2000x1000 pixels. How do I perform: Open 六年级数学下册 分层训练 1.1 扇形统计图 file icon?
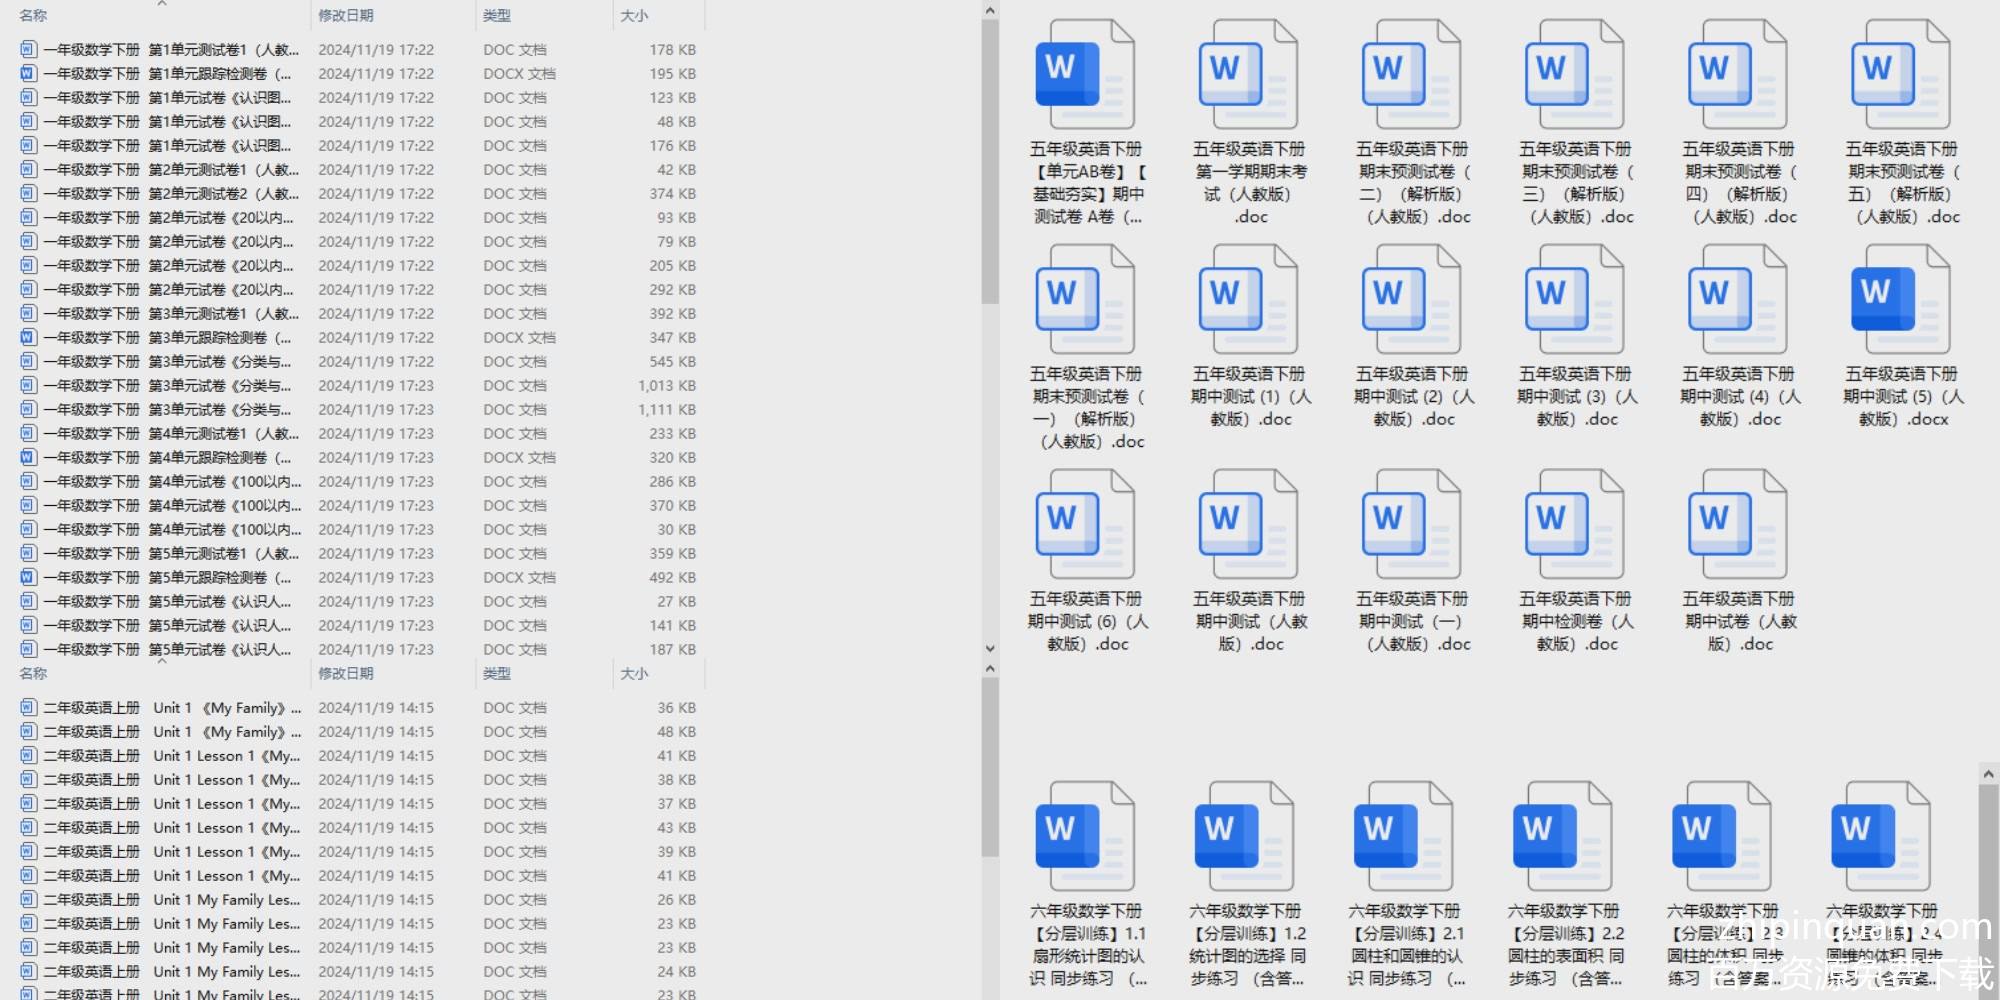(x=1085, y=836)
